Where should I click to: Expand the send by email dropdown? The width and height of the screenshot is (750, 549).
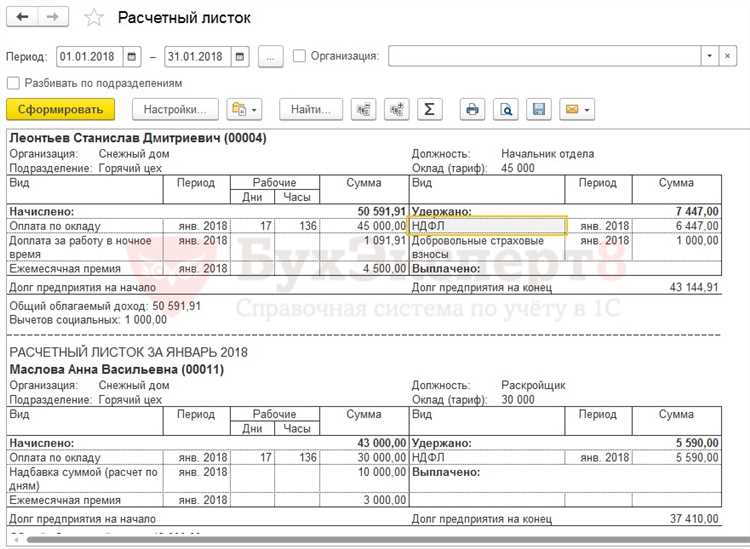(x=577, y=109)
